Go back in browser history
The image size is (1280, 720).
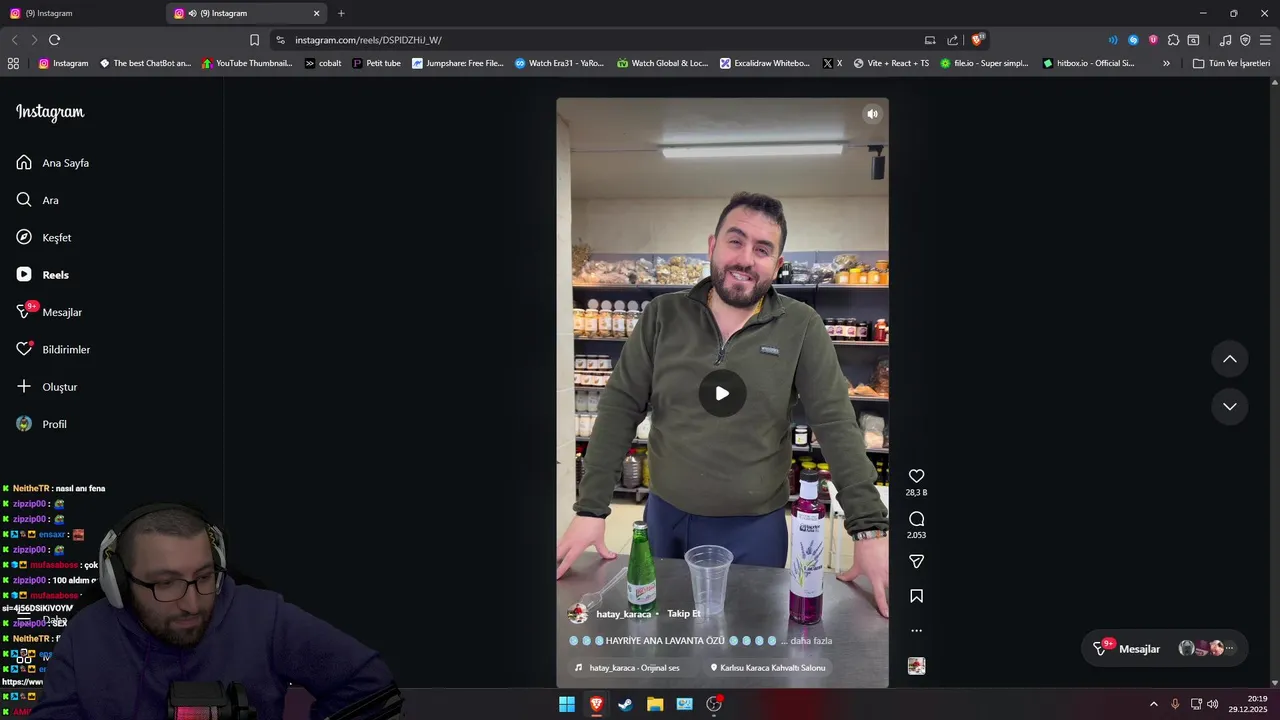pyautogui.click(x=14, y=40)
